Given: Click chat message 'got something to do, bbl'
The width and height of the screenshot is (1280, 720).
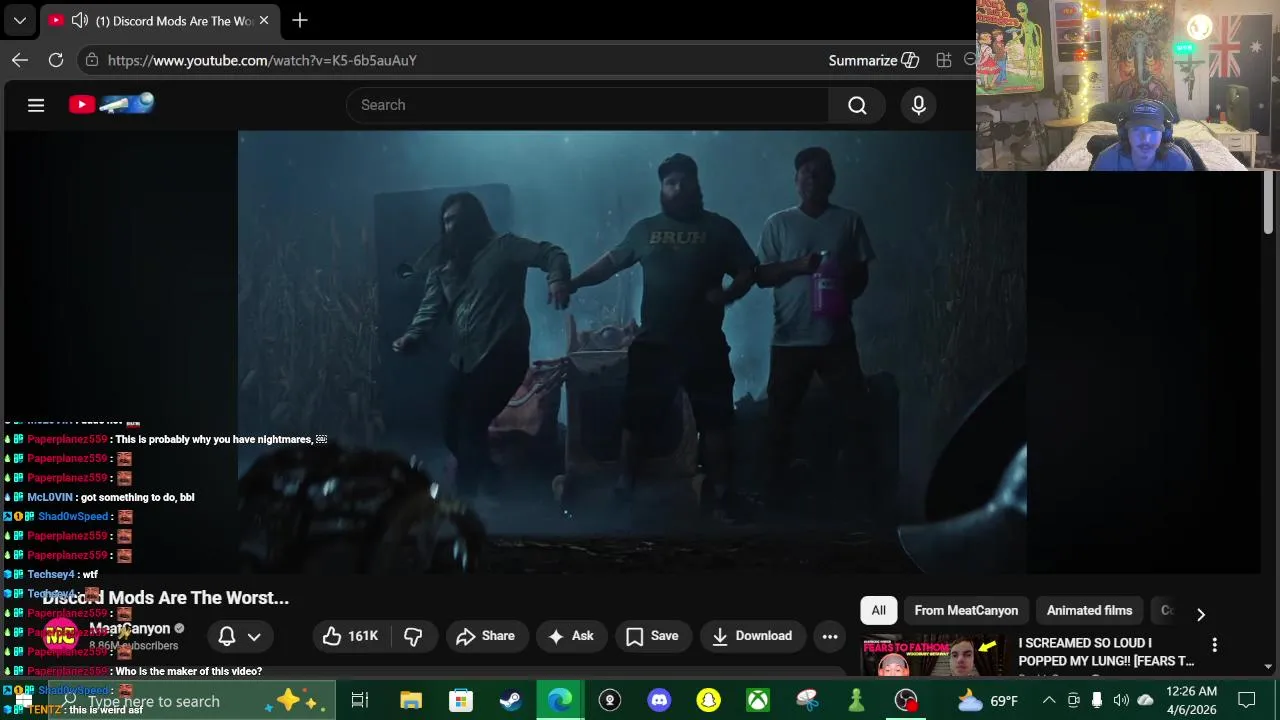Looking at the screenshot, I should tap(138, 497).
